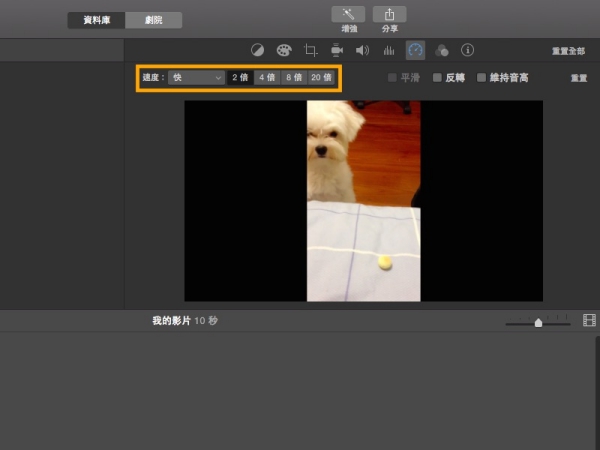Enable the 反轉 checkbox
600x450 pixels.
click(437, 78)
